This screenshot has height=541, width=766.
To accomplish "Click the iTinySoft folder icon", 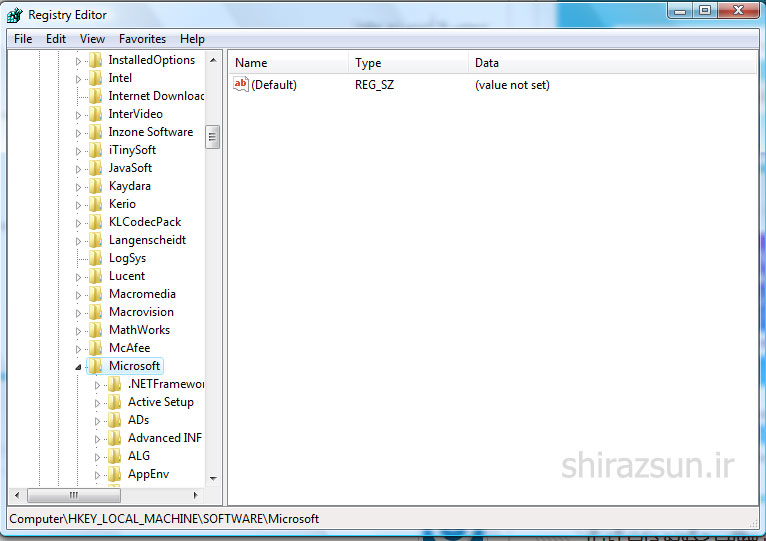I will tap(96, 150).
